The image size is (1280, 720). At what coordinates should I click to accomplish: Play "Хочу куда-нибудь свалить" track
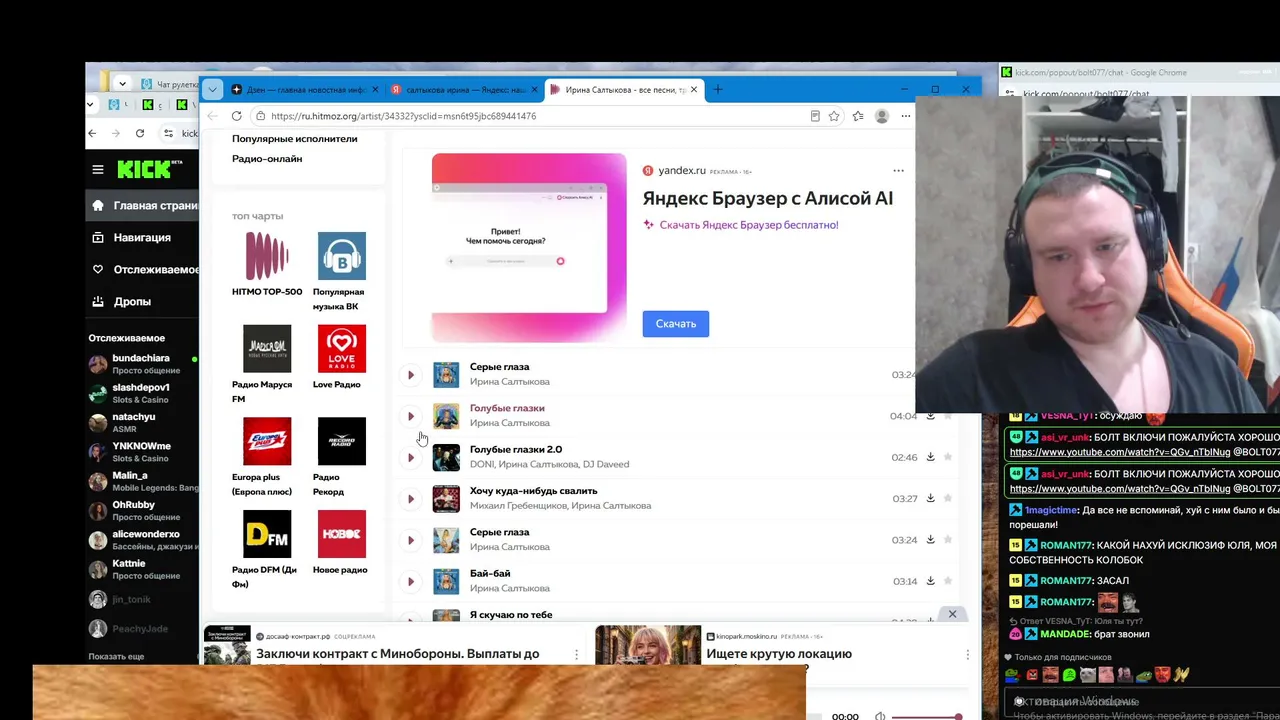tap(410, 499)
